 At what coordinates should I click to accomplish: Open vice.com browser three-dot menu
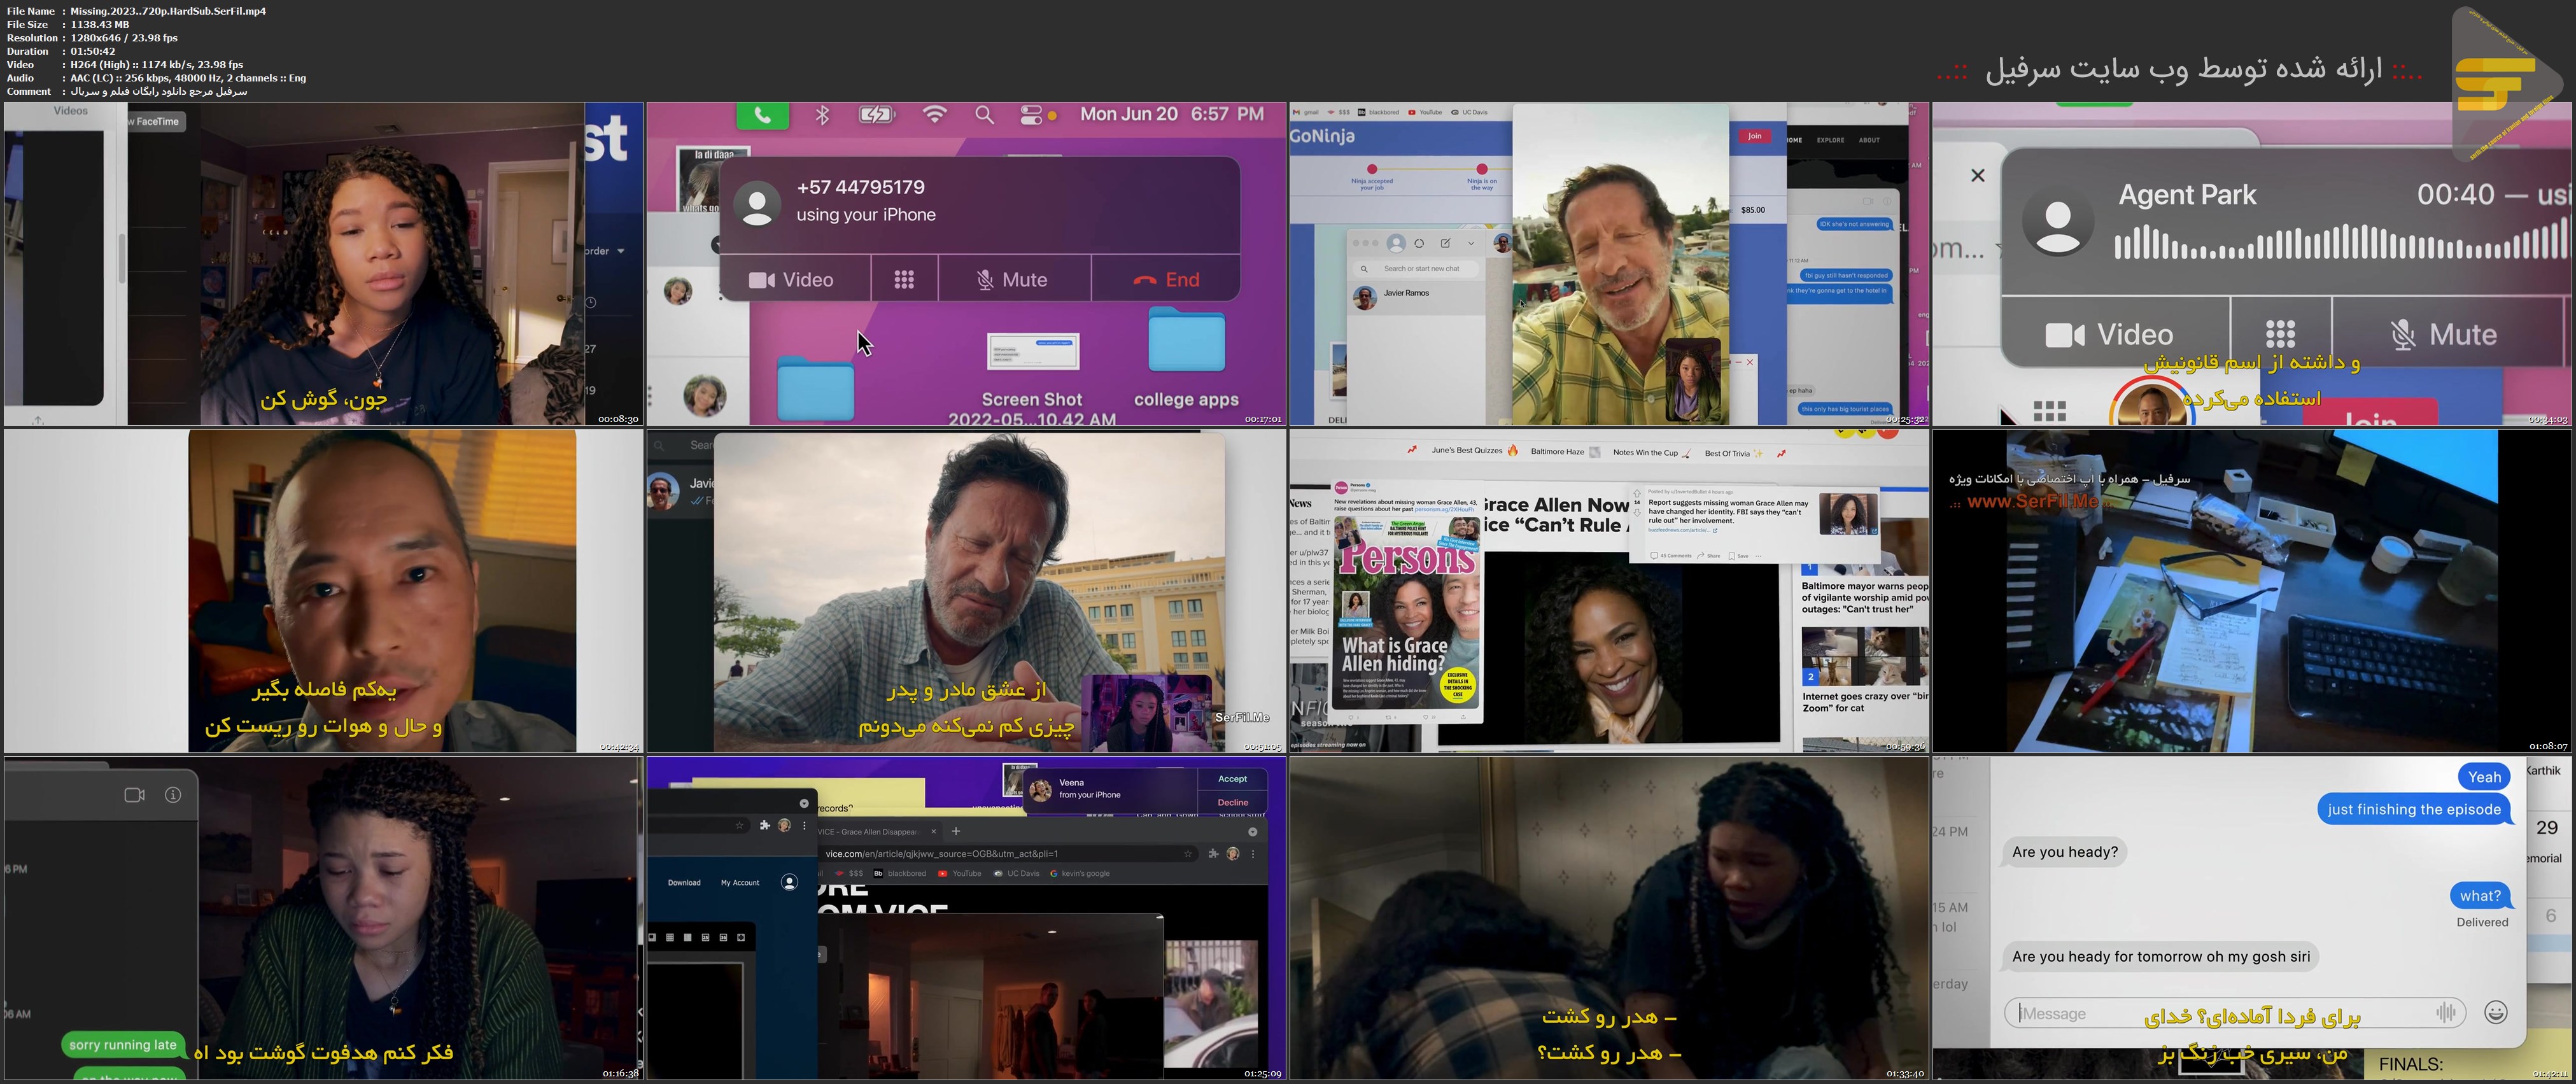1252,854
